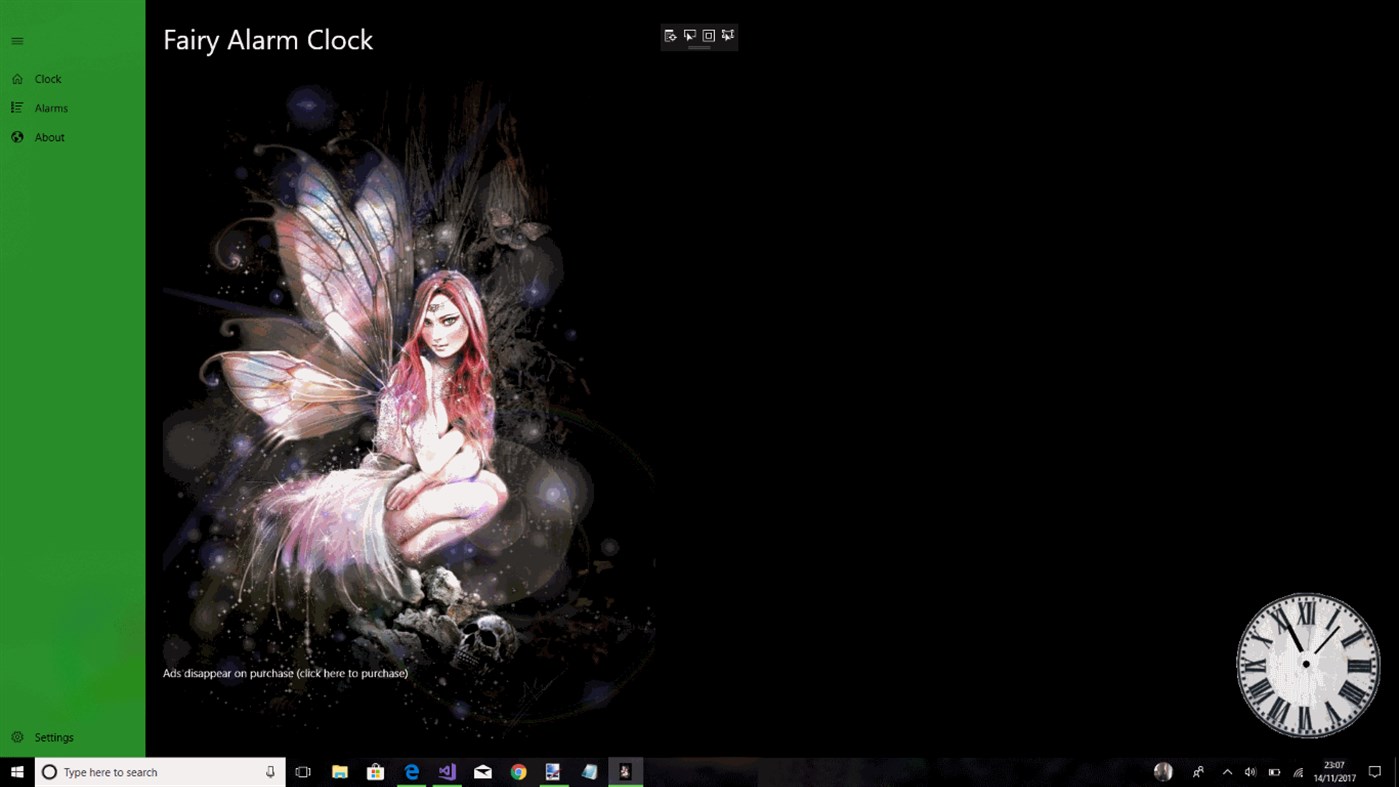Open the Settings gear at bottom left

[x=16, y=737]
